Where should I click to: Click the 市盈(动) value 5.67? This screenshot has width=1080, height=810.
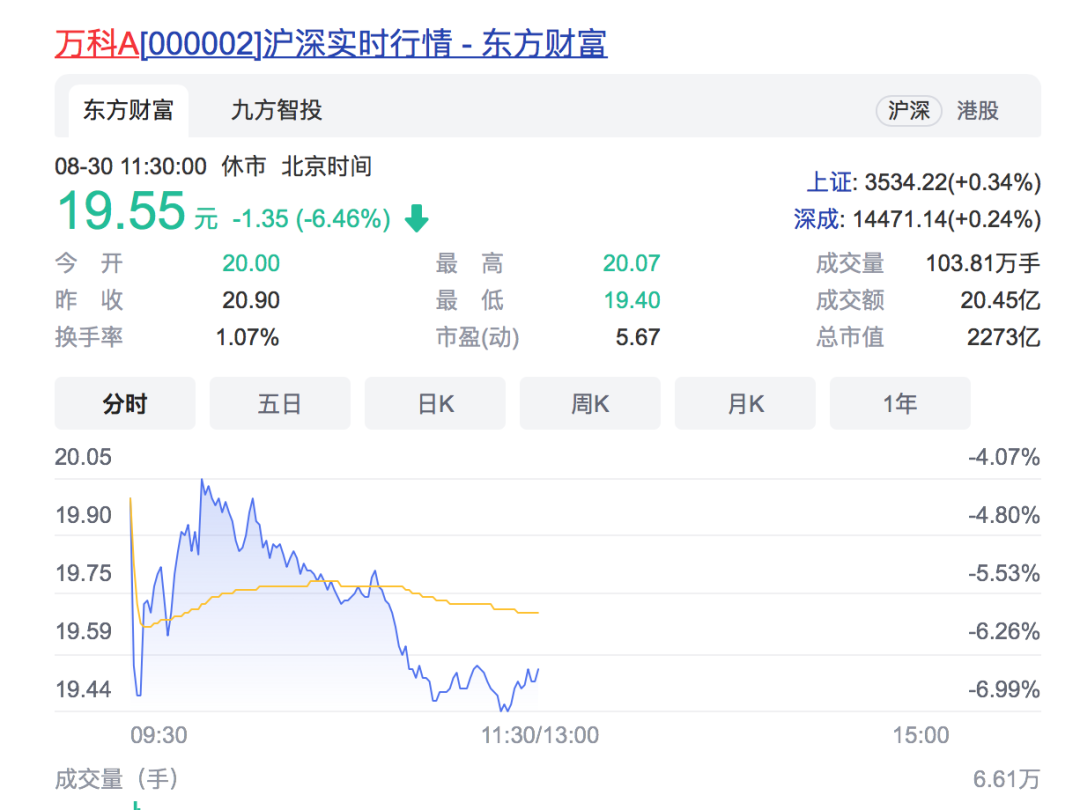tap(638, 338)
